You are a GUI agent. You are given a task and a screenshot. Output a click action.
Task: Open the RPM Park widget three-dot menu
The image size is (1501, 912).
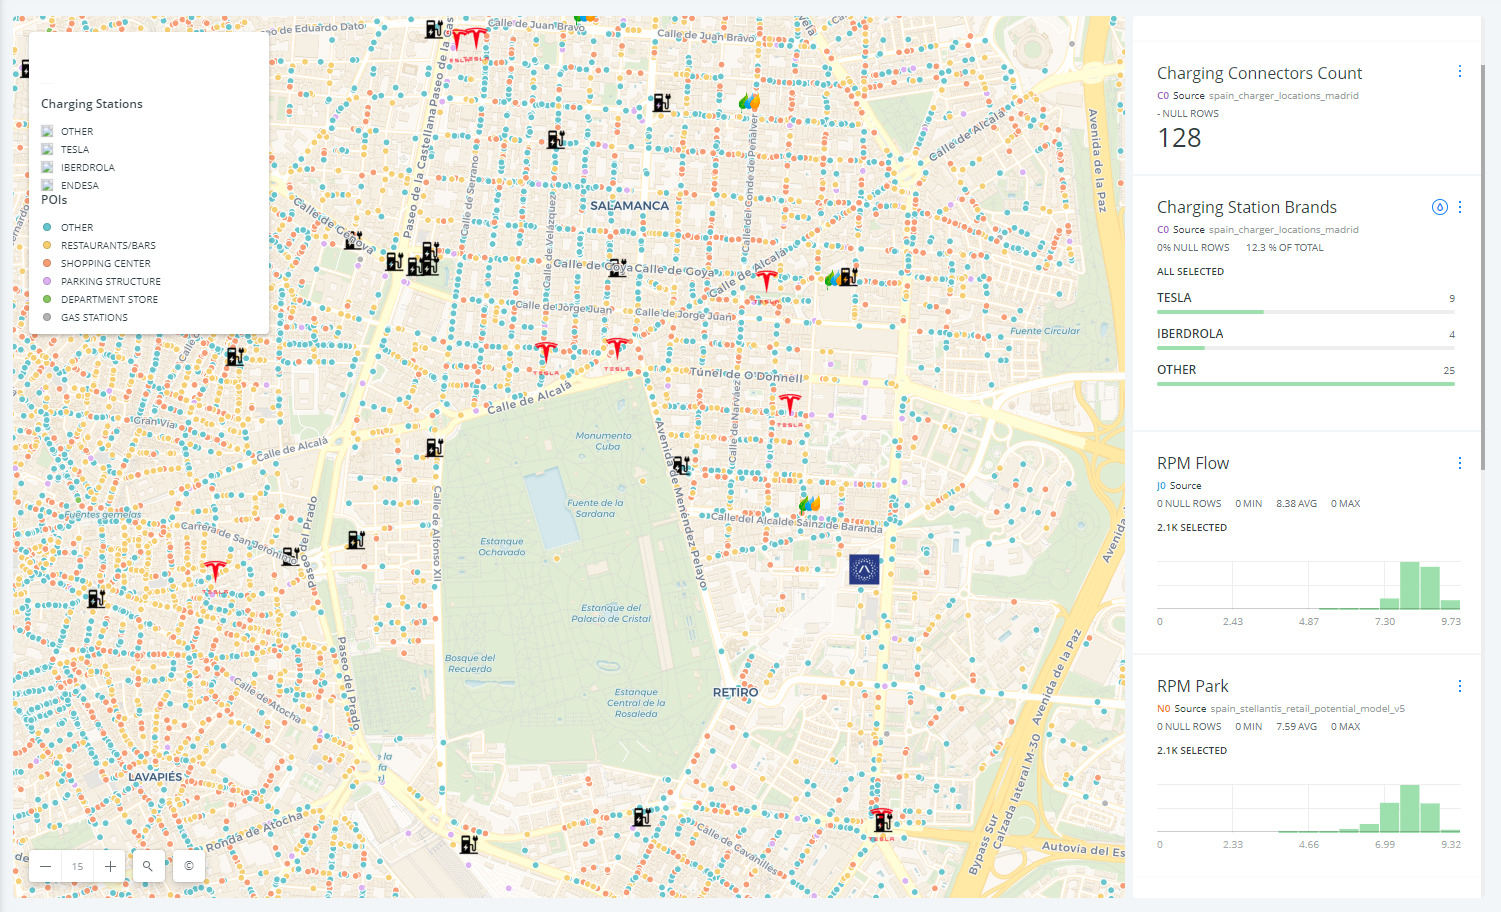1459,686
